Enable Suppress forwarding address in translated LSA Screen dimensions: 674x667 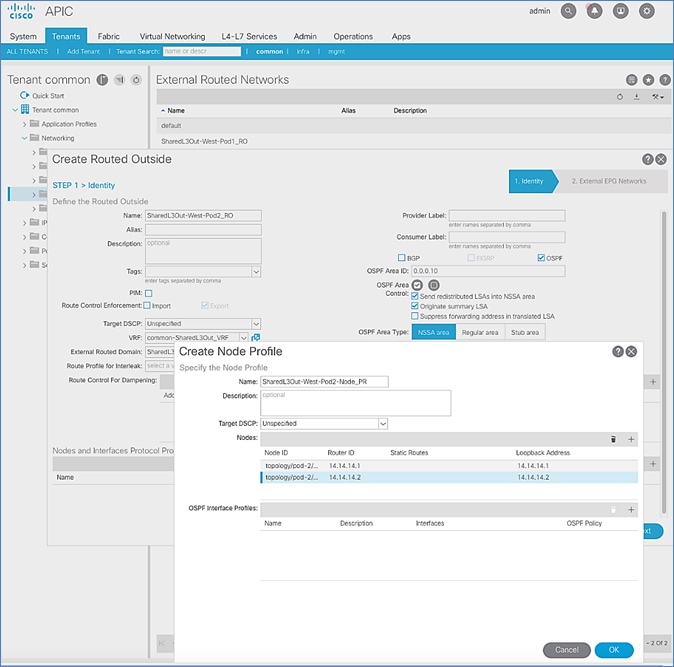415,316
